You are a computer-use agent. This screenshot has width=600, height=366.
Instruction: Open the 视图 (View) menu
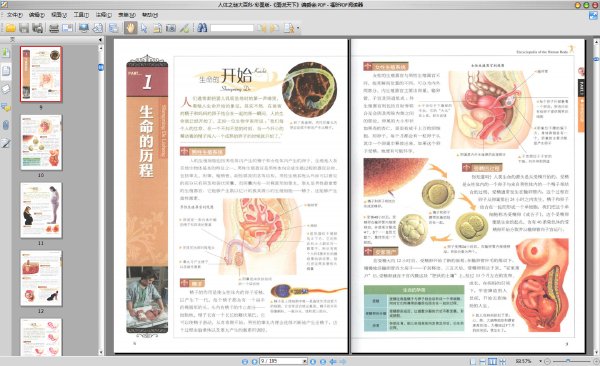[x=59, y=15]
